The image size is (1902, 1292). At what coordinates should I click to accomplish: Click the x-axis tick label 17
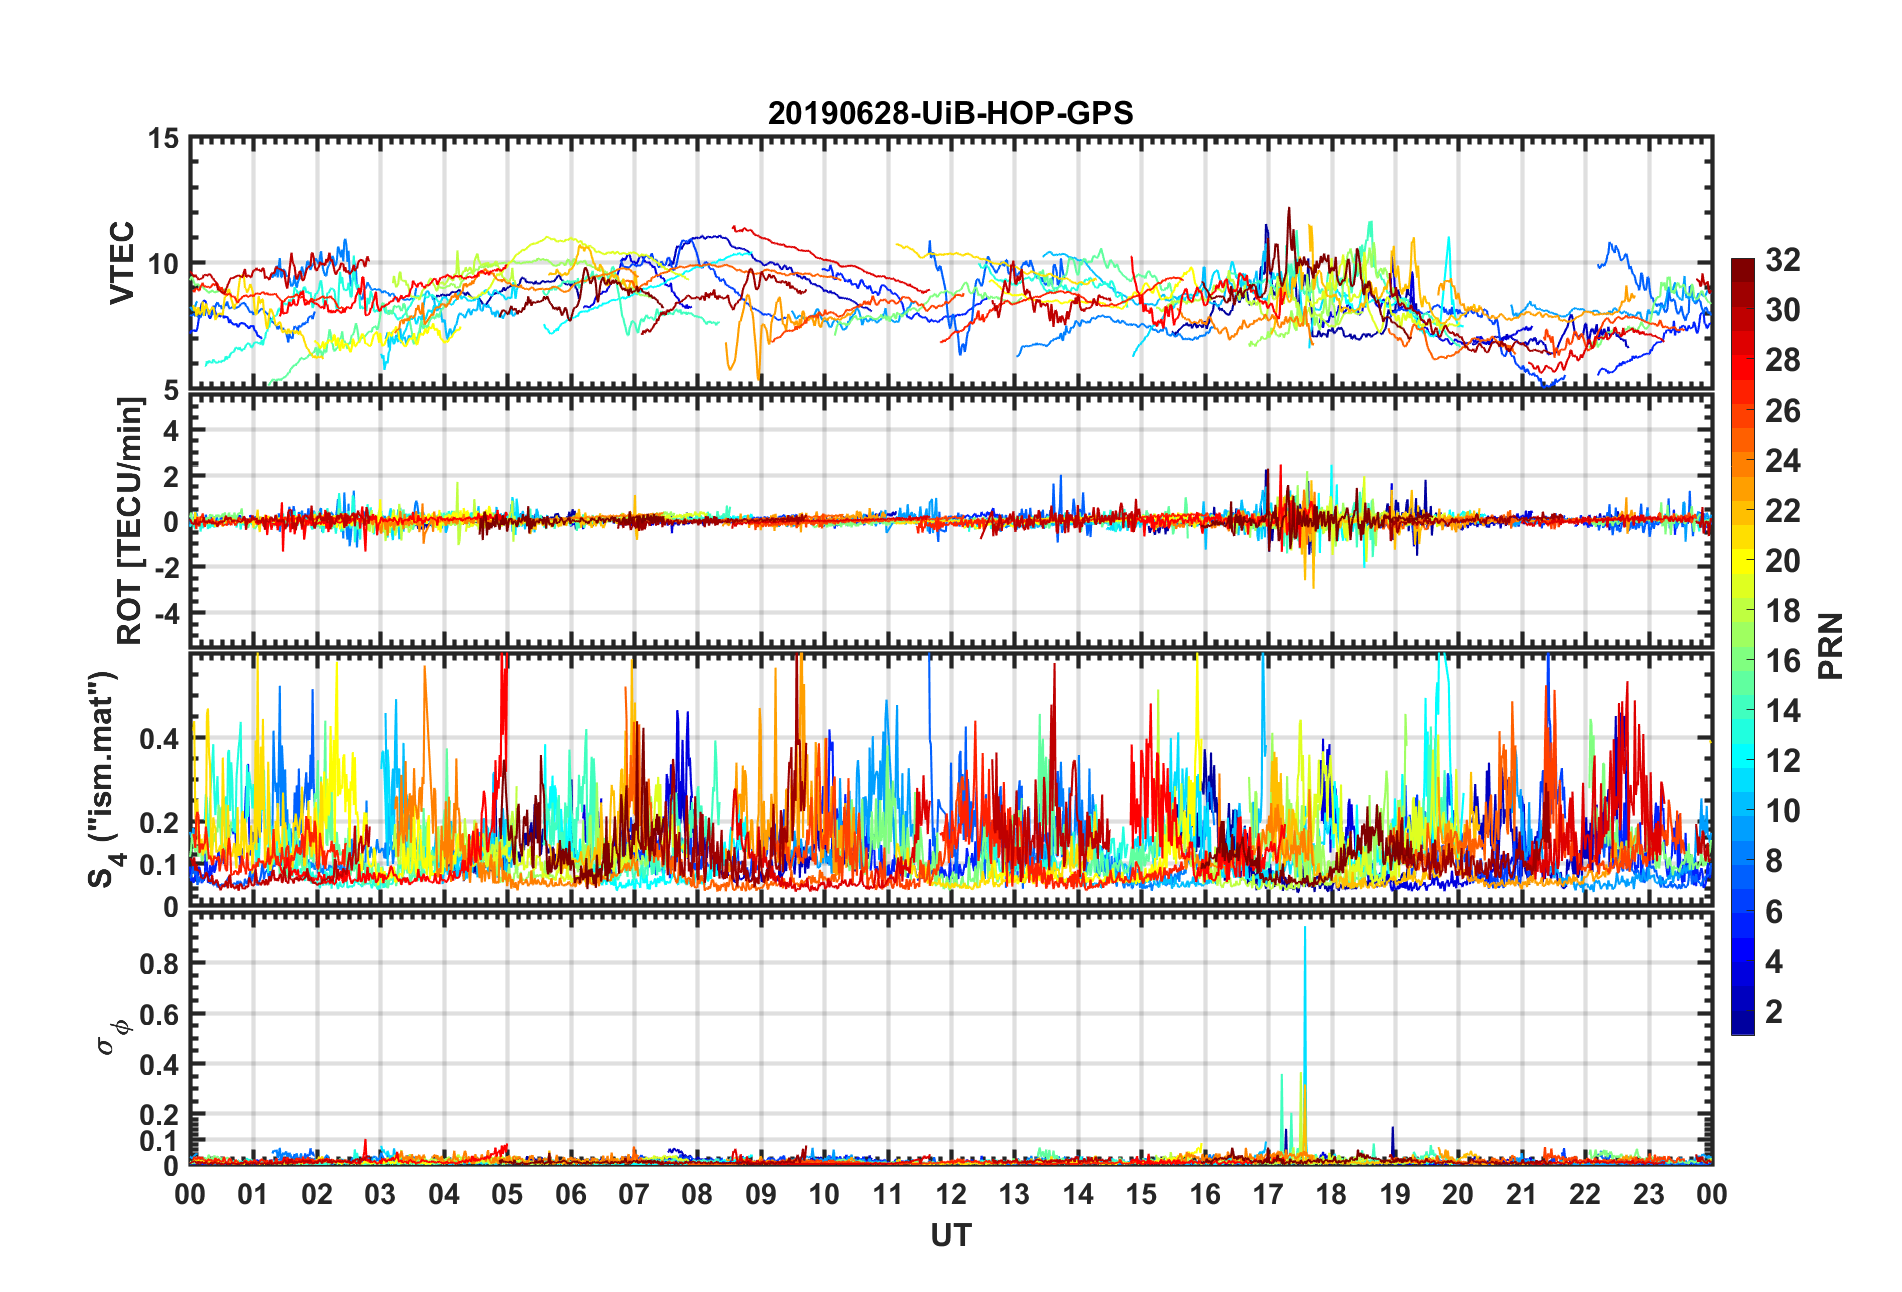[1268, 1194]
